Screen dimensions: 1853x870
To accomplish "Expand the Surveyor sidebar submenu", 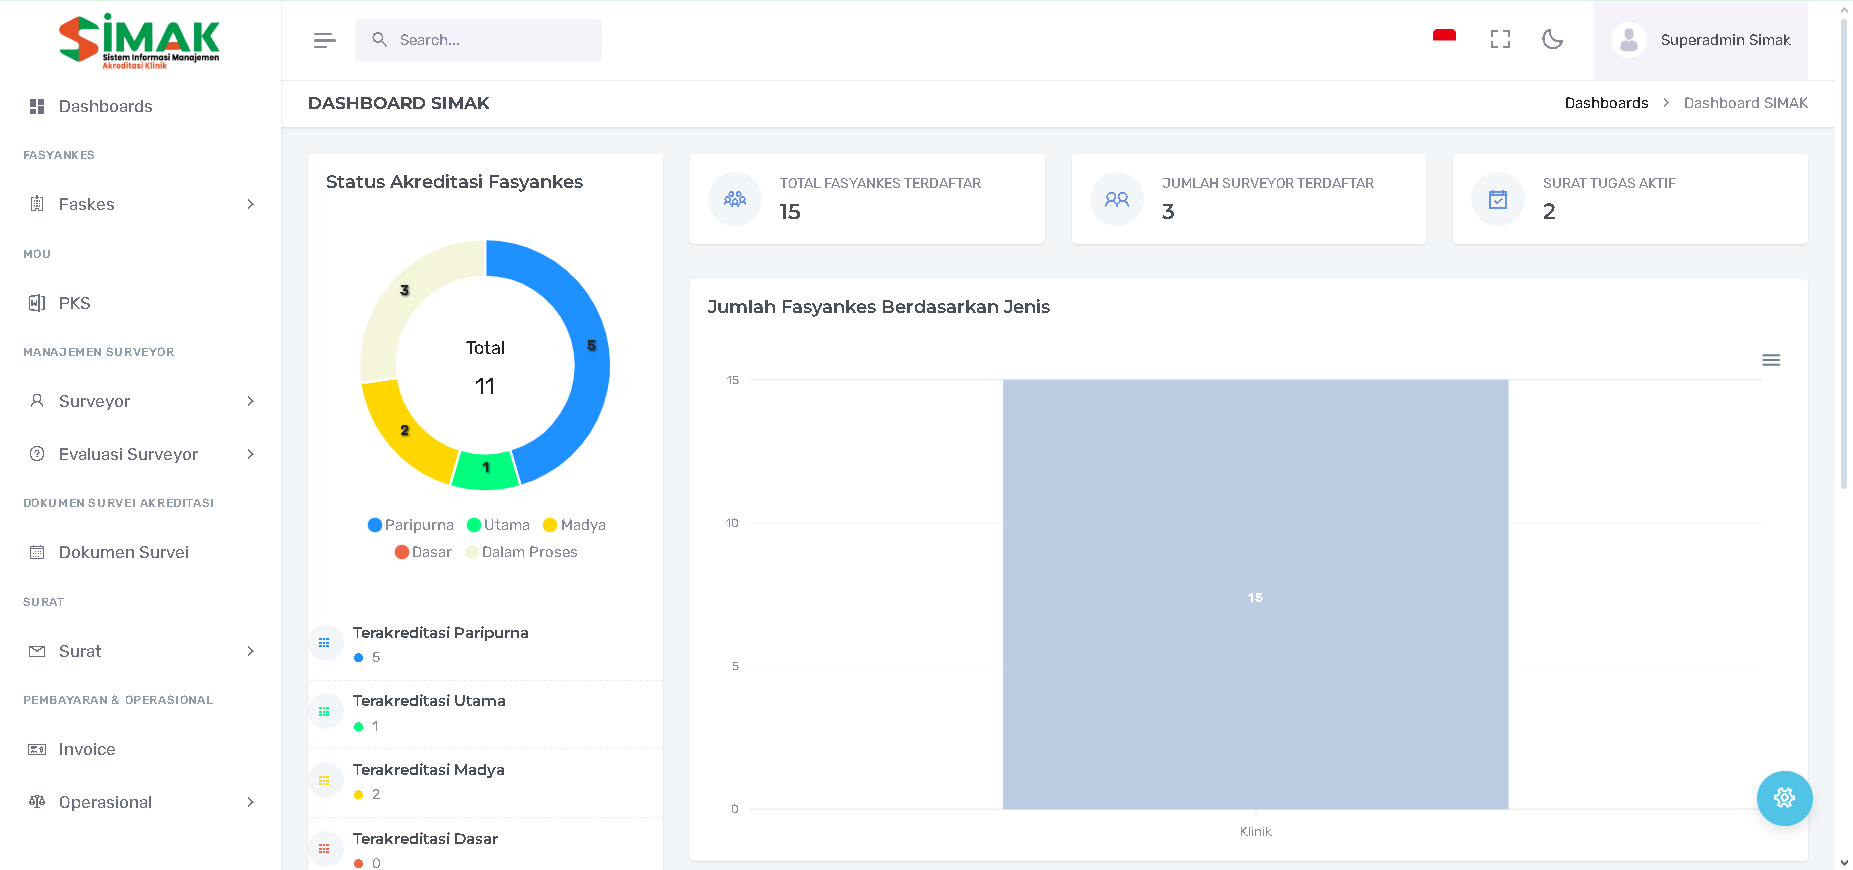I will [x=140, y=401].
